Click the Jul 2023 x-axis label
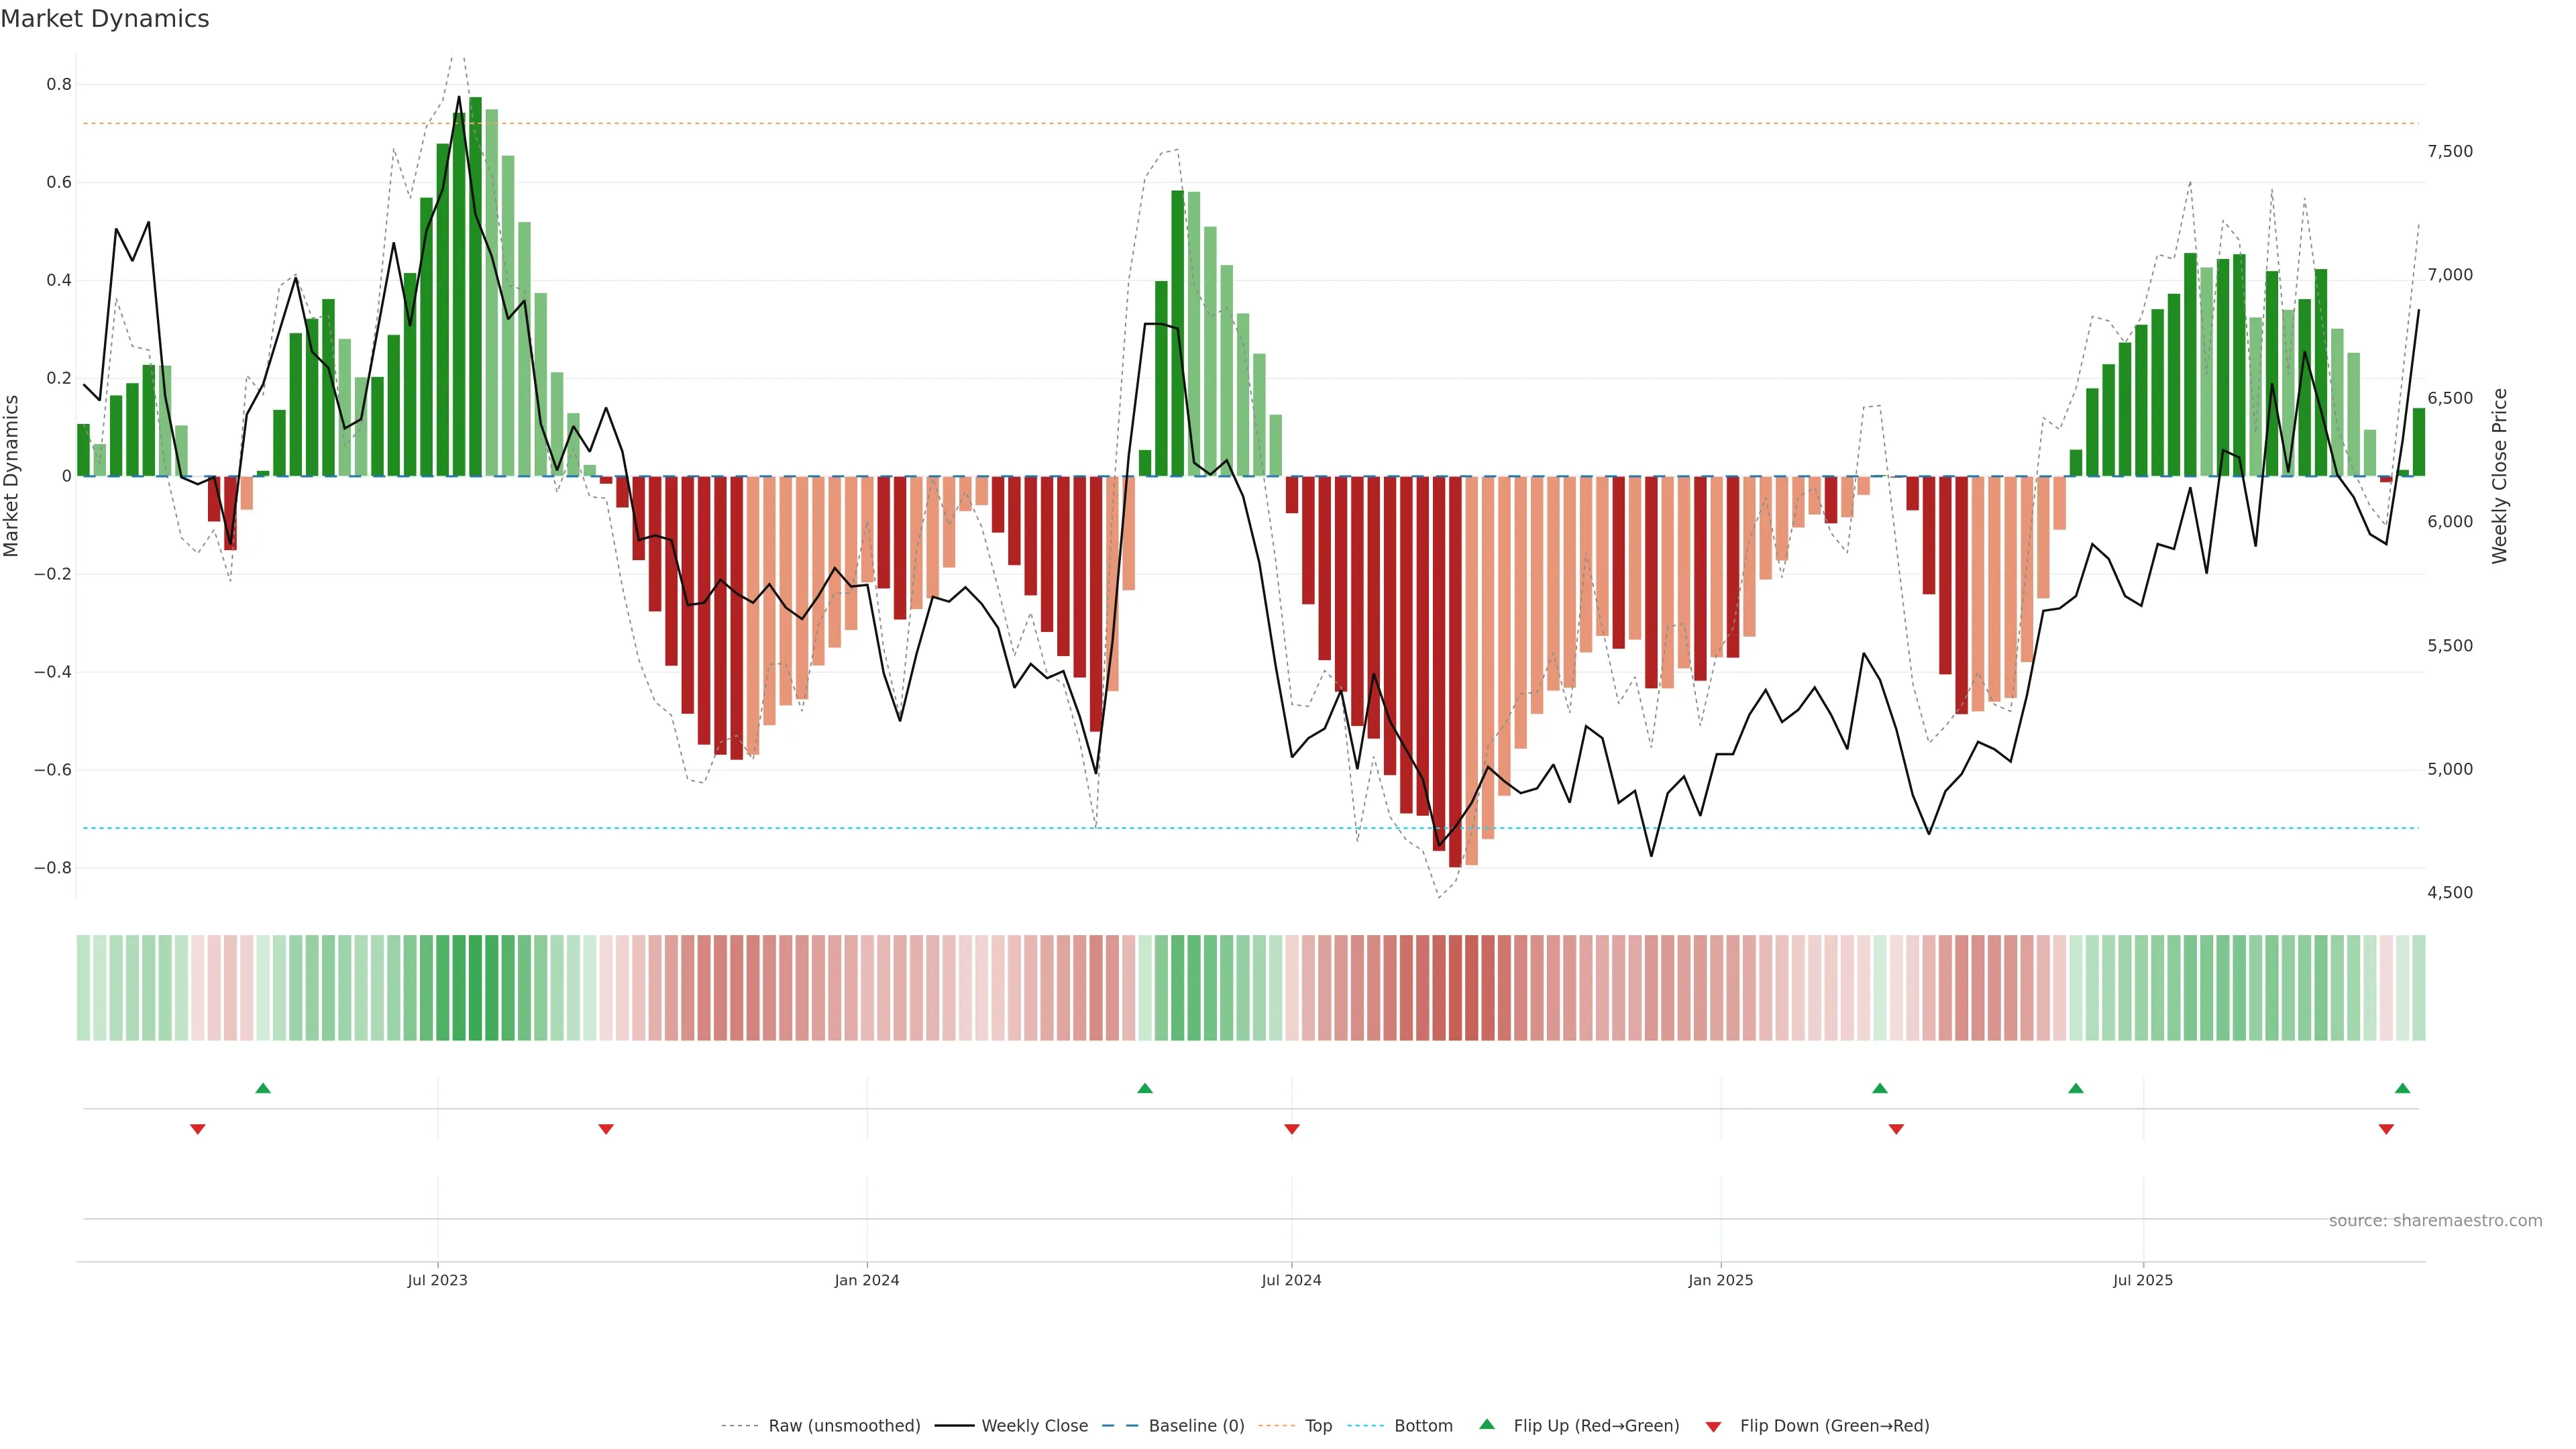This screenshot has width=2576, height=1449. click(x=437, y=1280)
